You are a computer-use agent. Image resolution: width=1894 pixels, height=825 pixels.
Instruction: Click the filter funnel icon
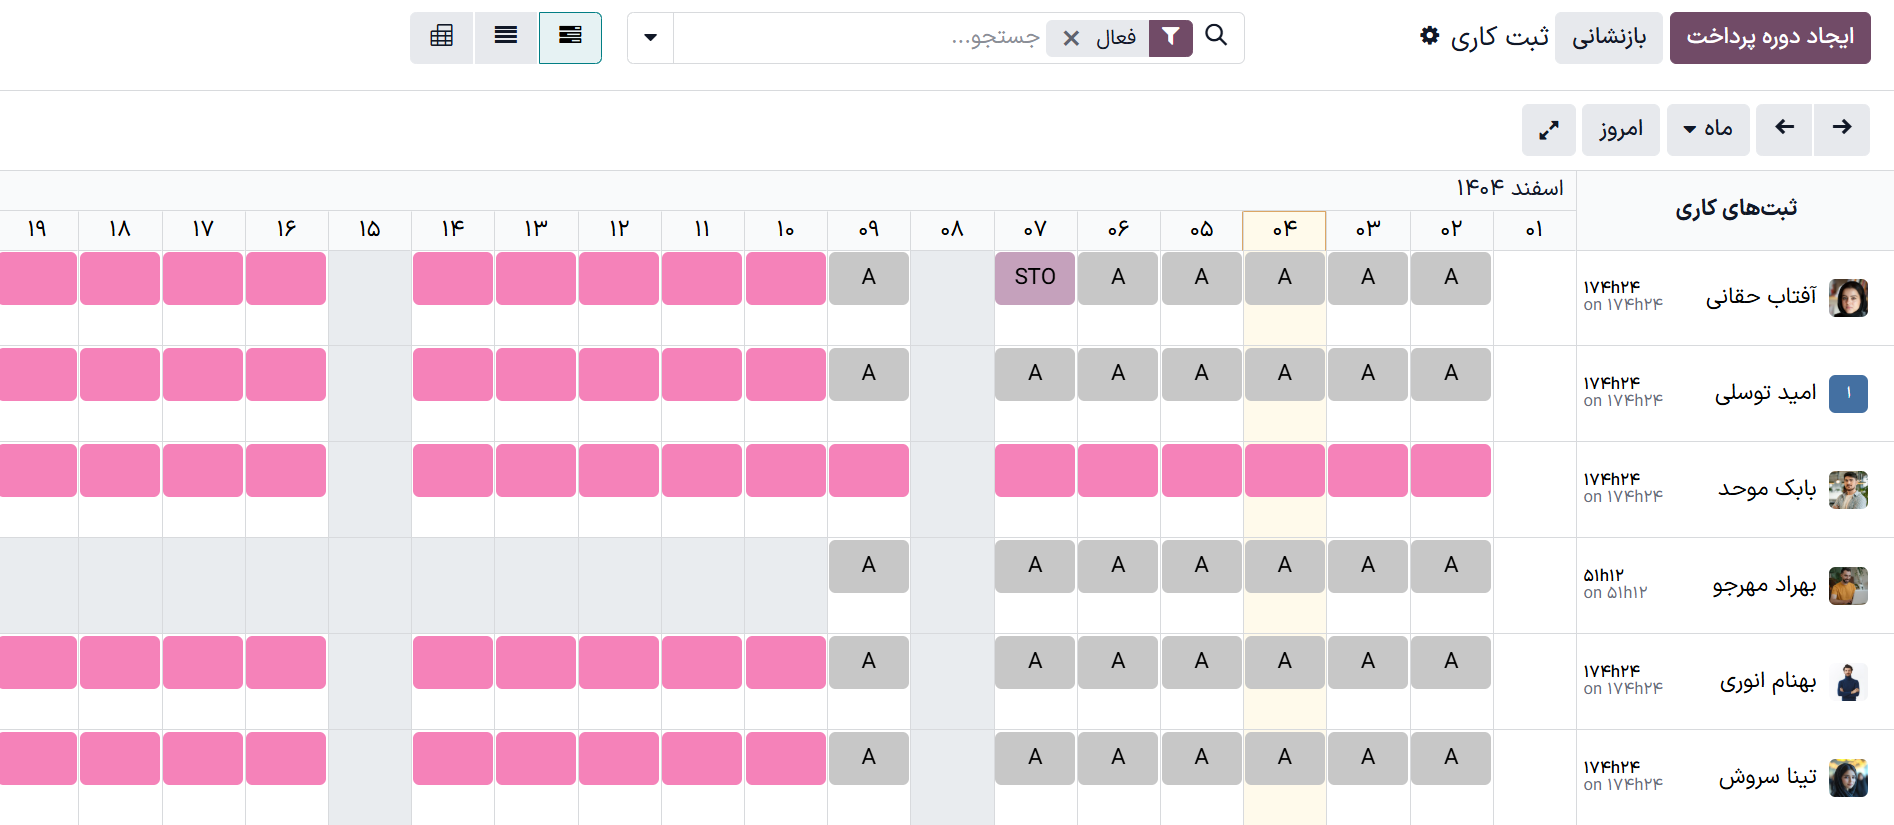click(1170, 38)
